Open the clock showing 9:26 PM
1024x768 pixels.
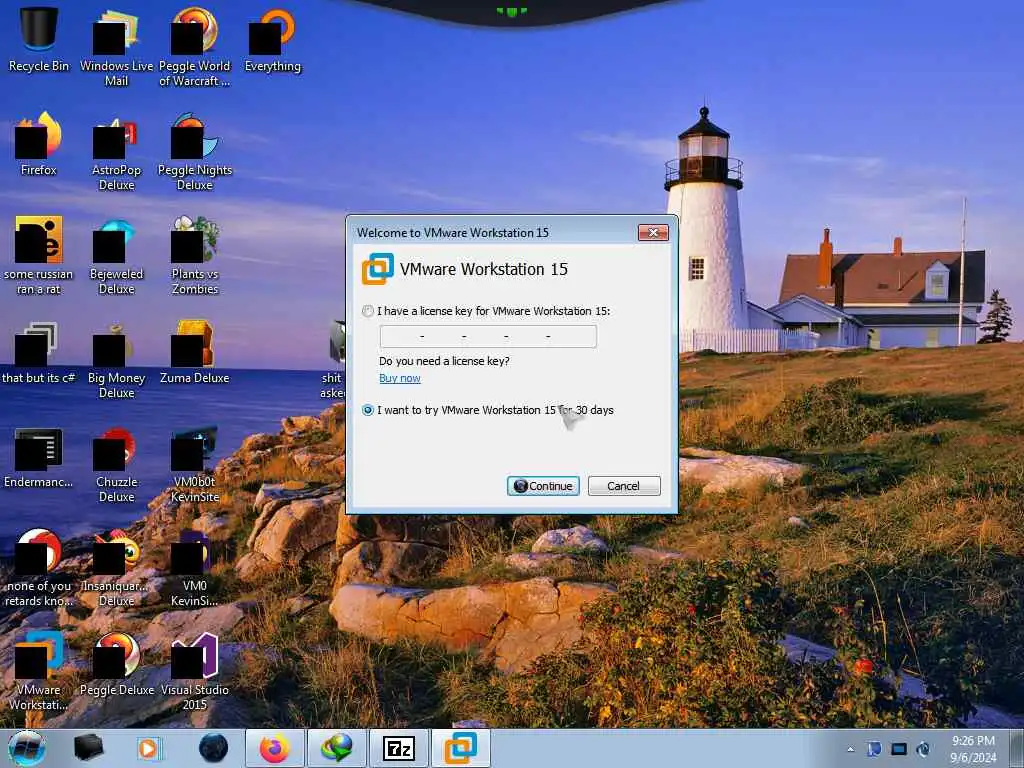click(x=973, y=749)
